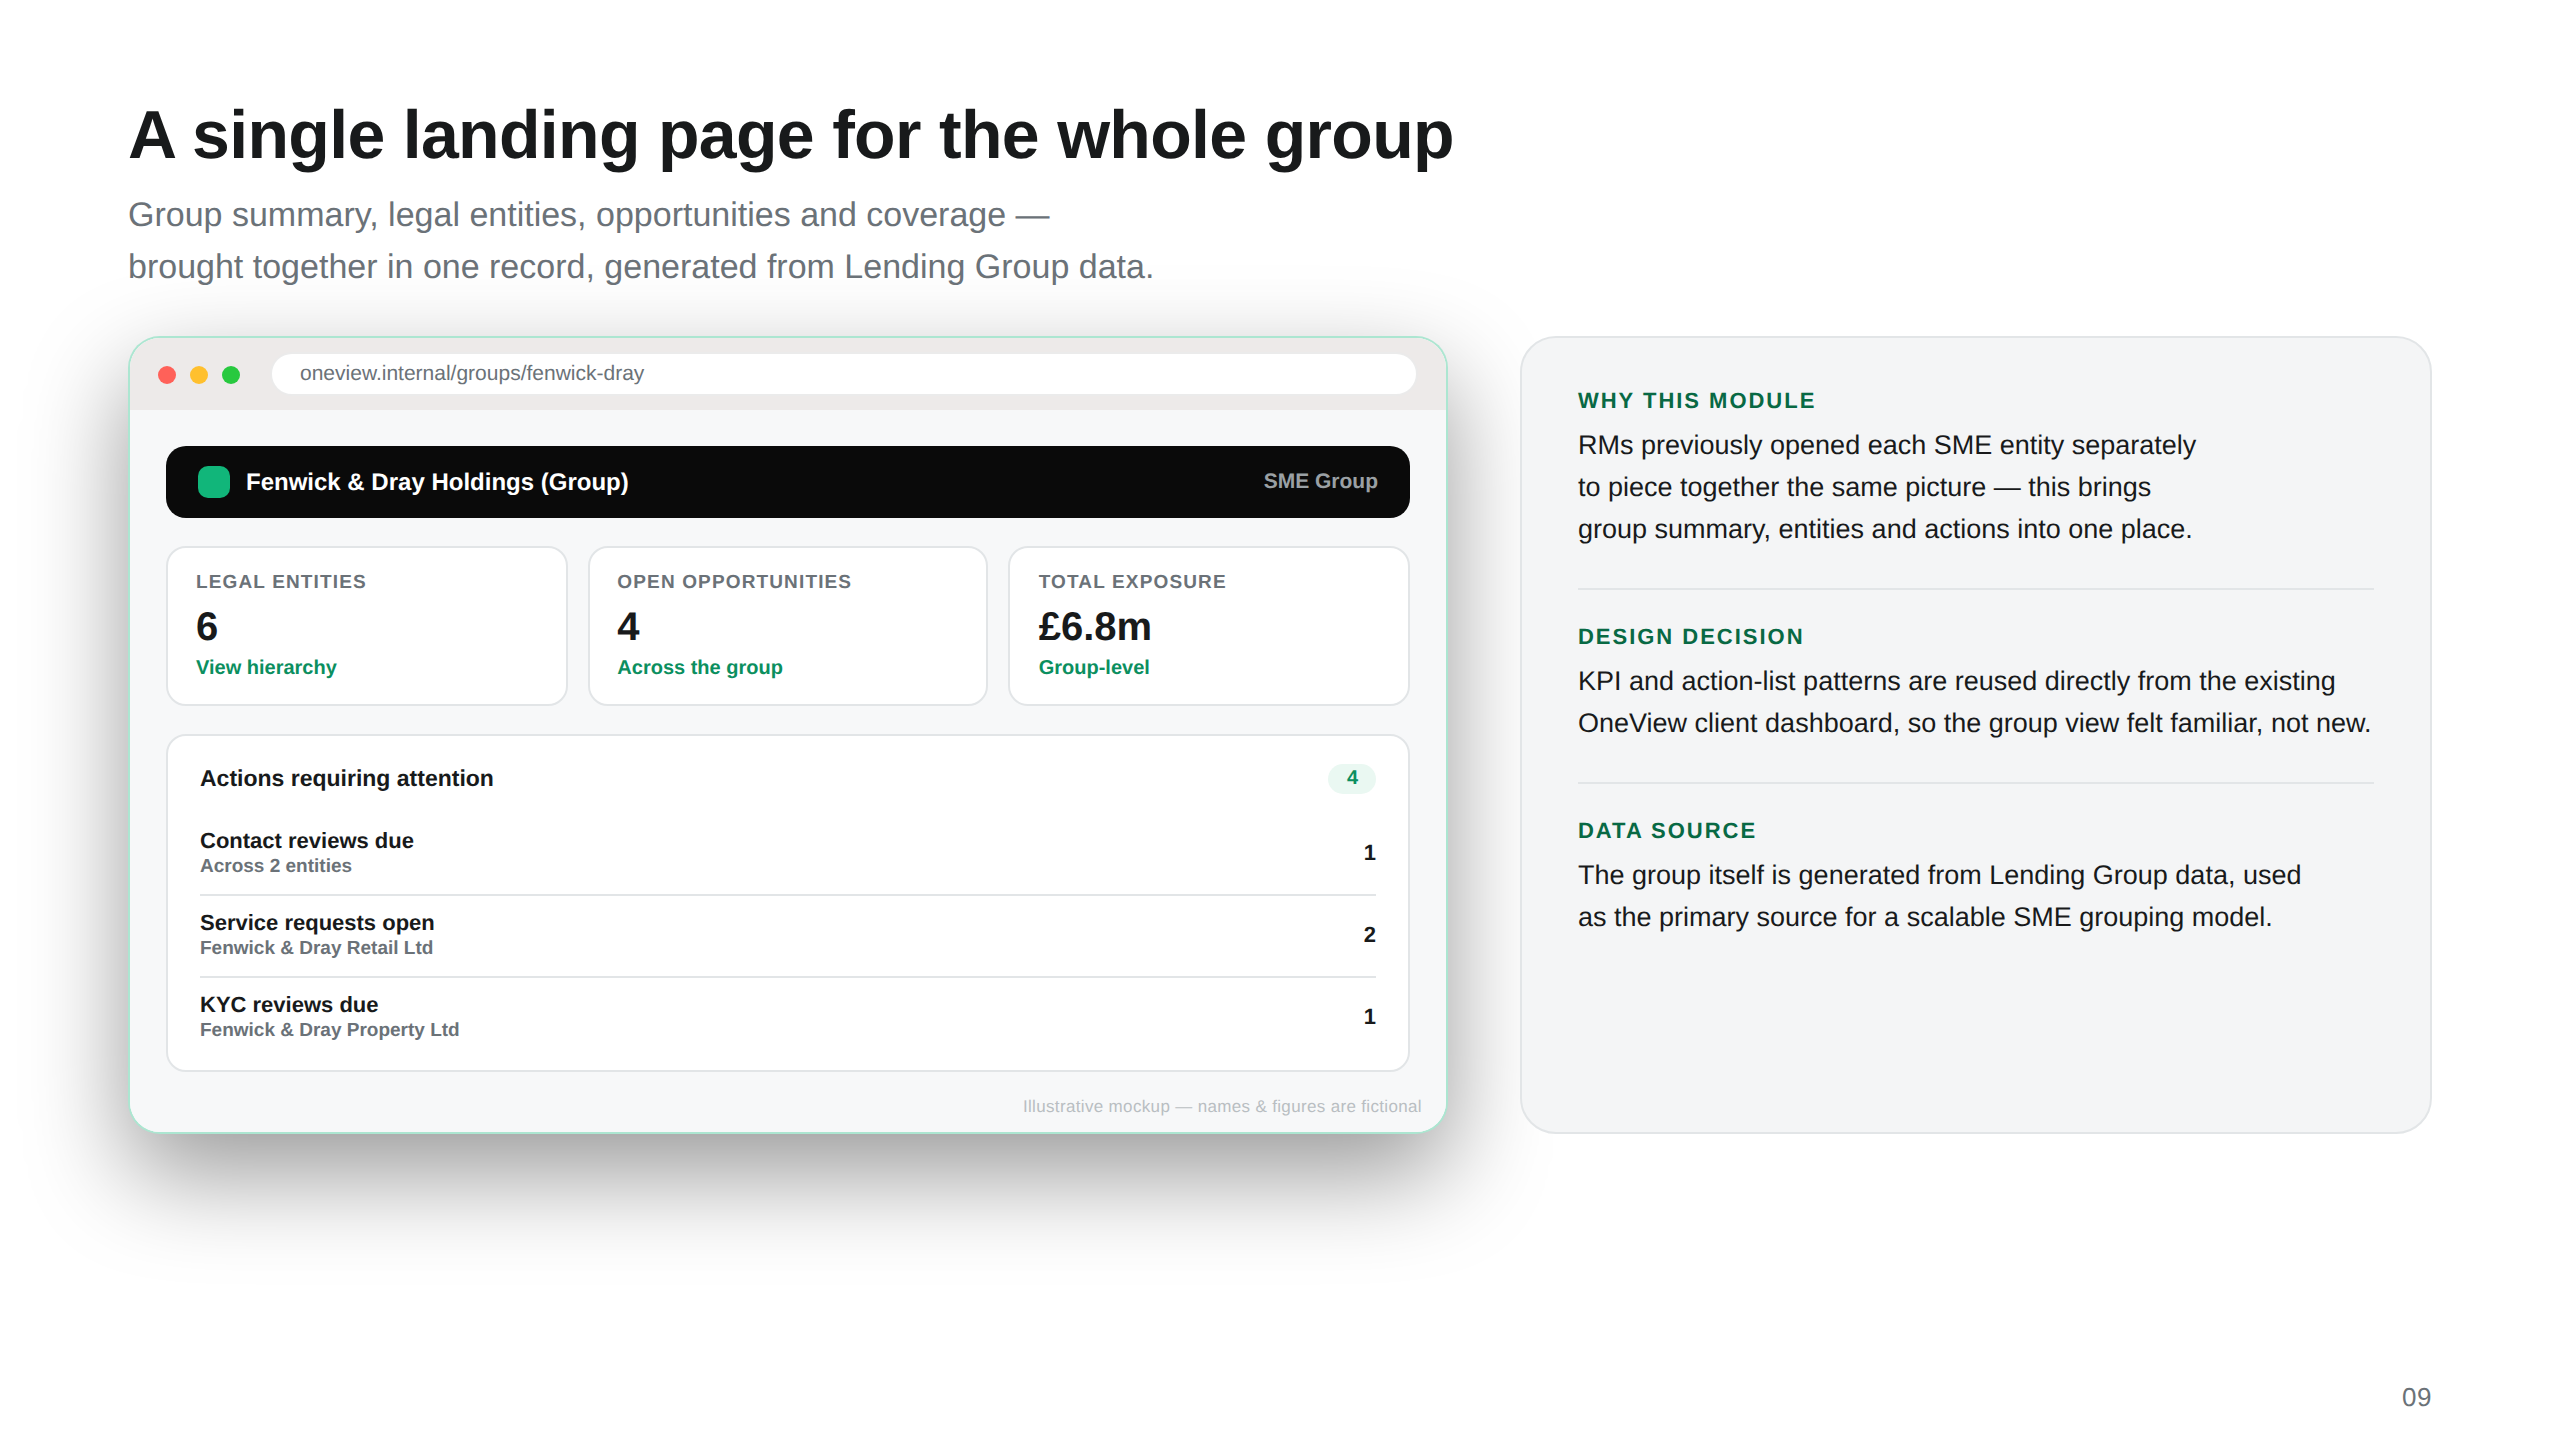Click count 2 beside Service requests open
The image size is (2560, 1440).
1369,935
